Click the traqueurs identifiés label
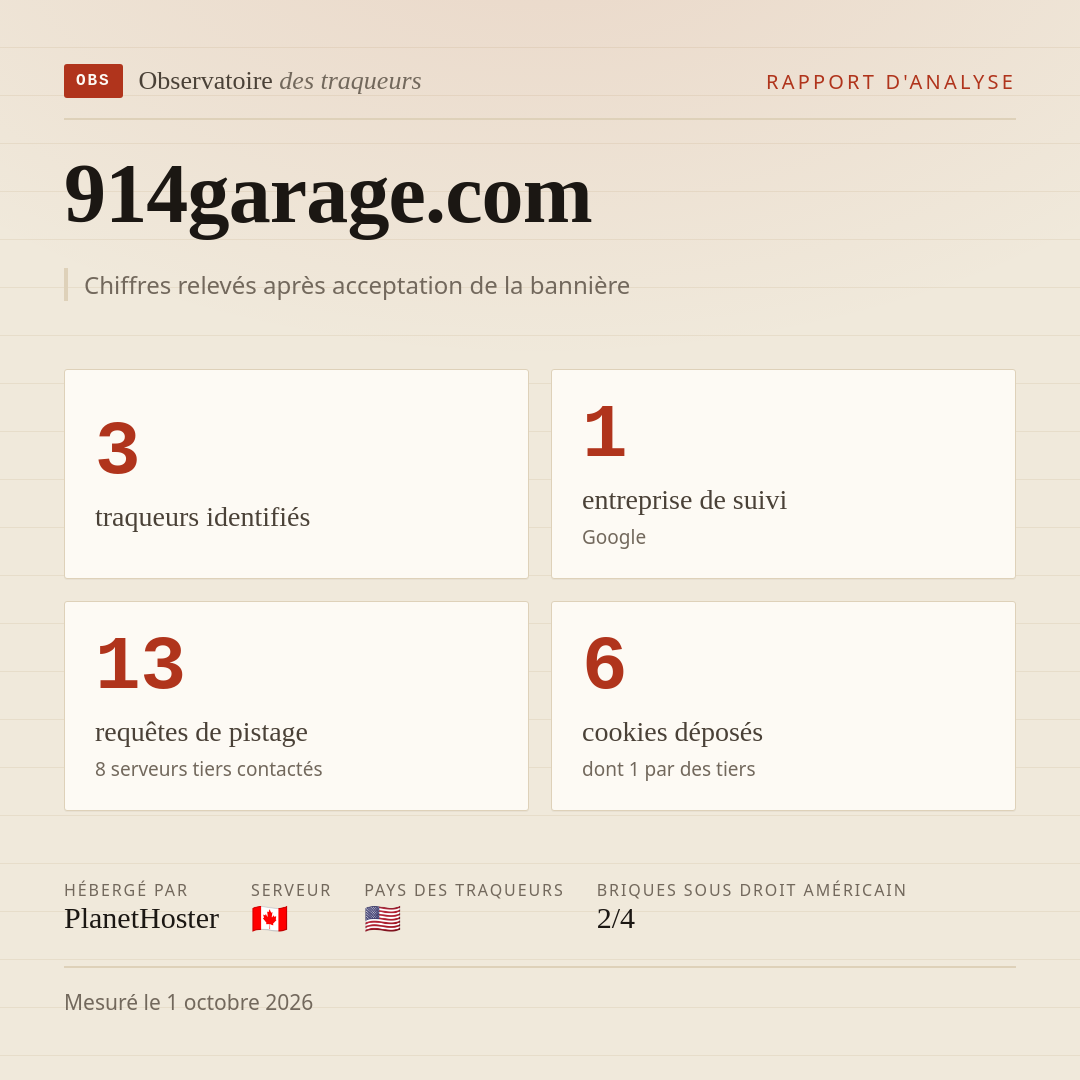The width and height of the screenshot is (1080, 1080). 202,517
